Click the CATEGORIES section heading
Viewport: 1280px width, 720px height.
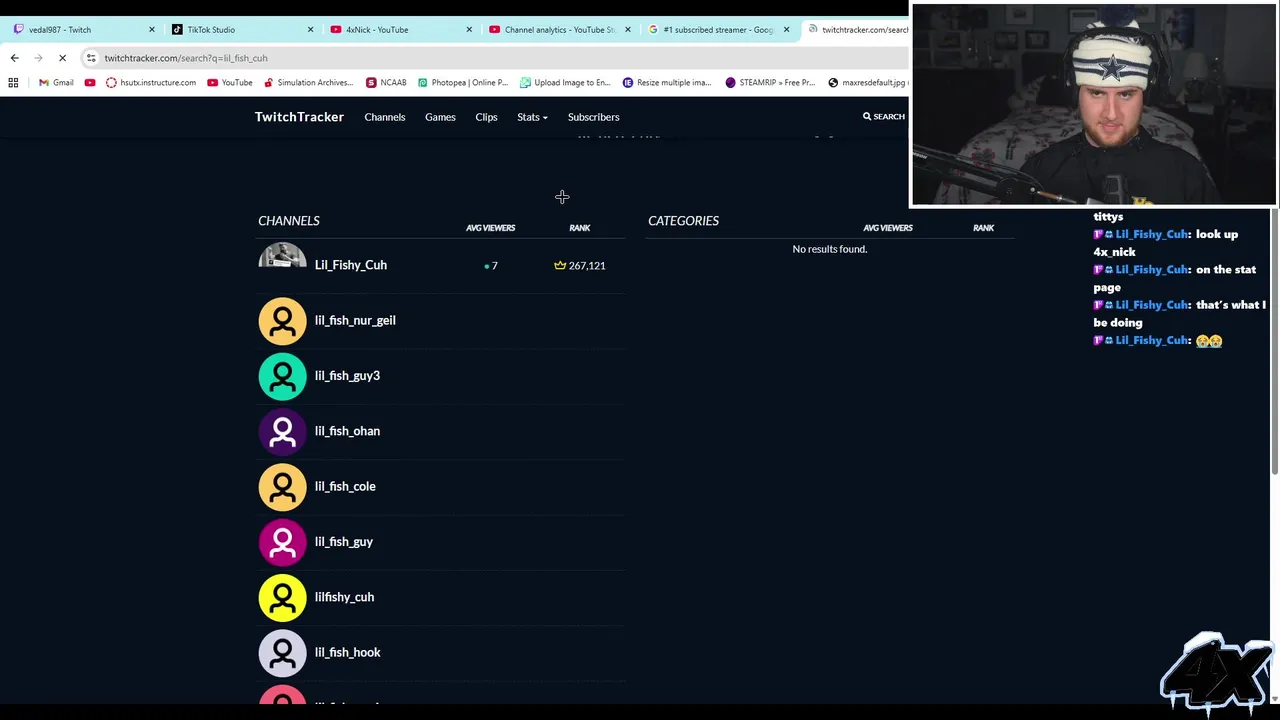tap(683, 221)
